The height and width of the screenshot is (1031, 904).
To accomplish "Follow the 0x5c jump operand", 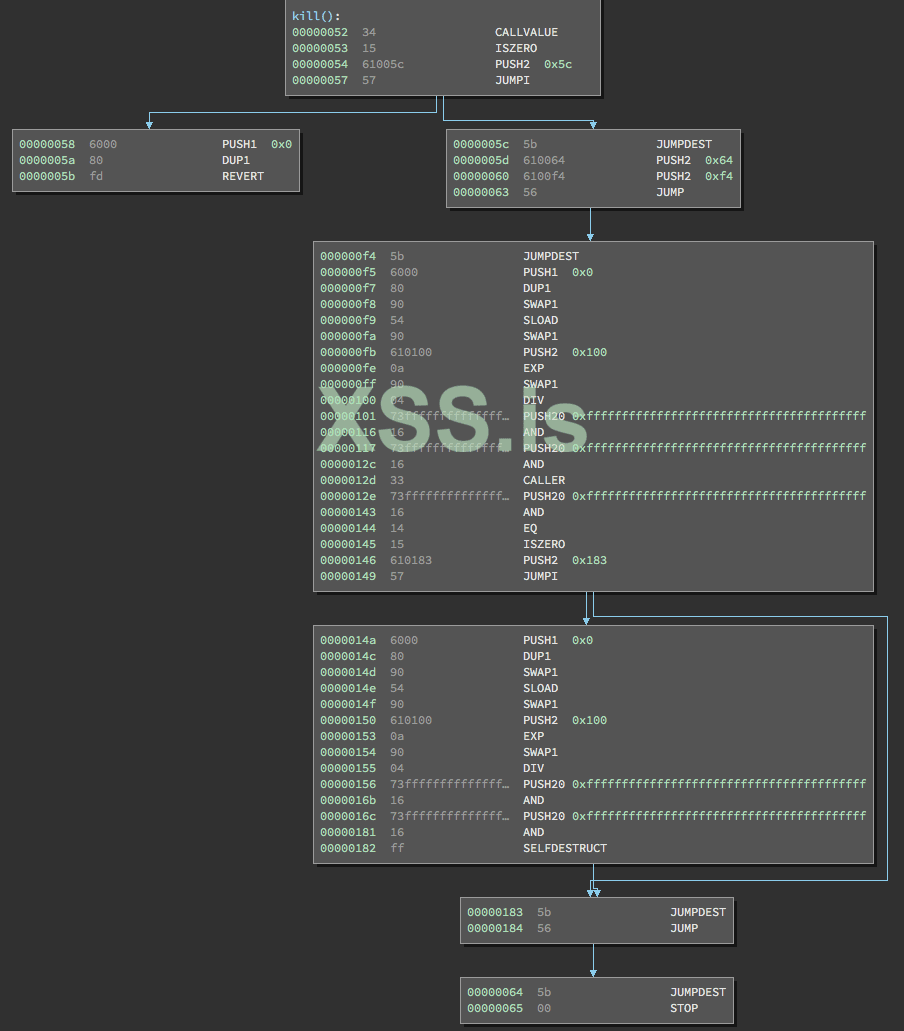I will point(558,64).
